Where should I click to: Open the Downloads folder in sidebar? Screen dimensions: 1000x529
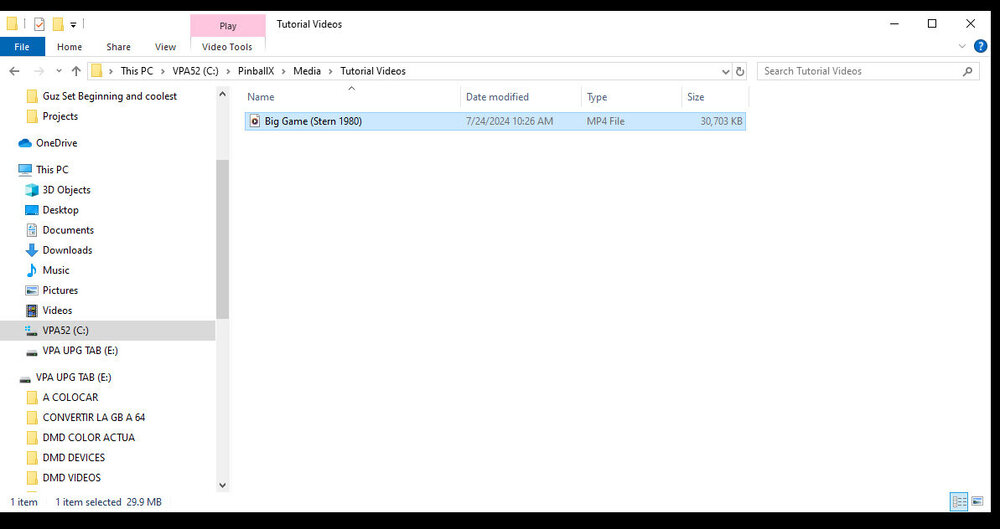[x=67, y=250]
